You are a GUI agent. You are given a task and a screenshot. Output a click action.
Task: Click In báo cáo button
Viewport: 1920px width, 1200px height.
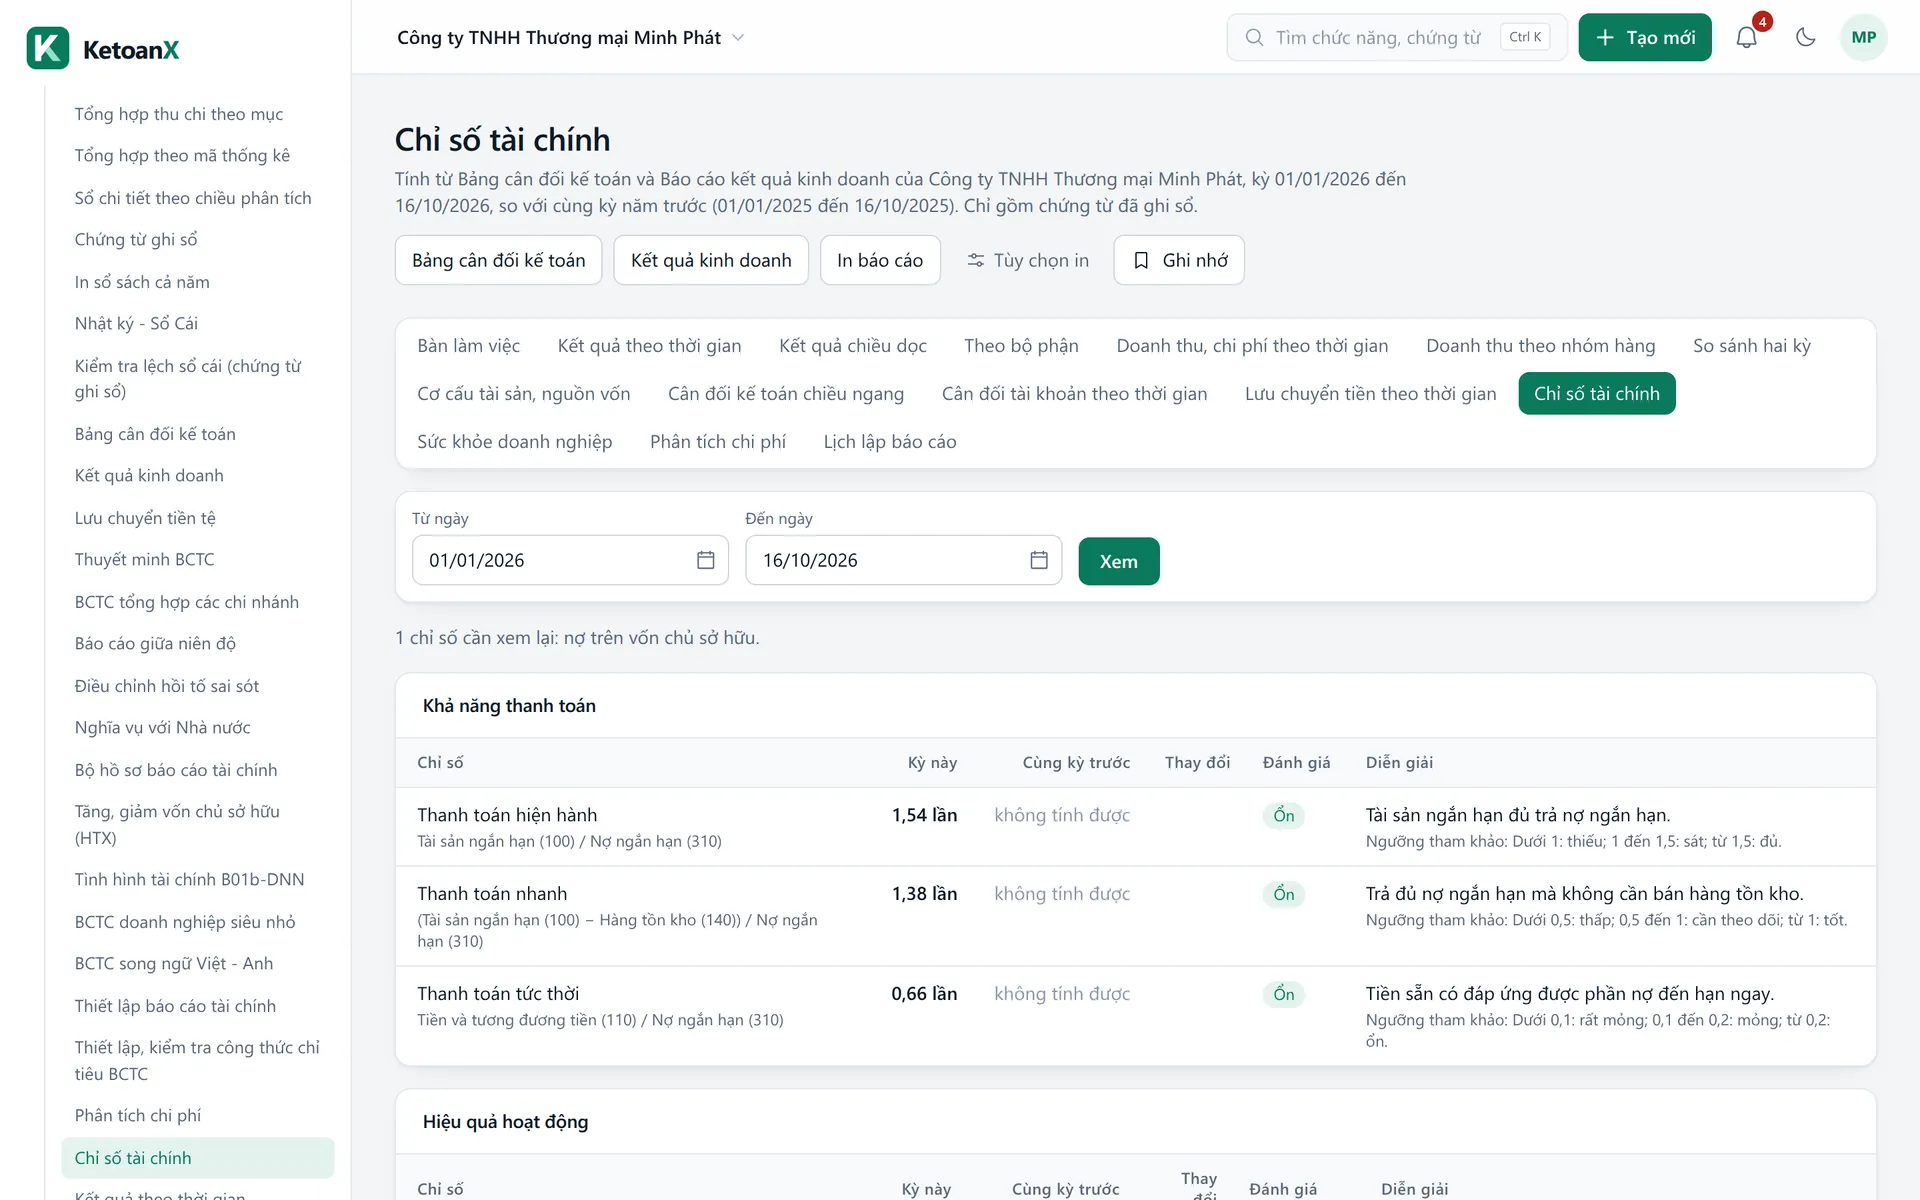click(880, 260)
